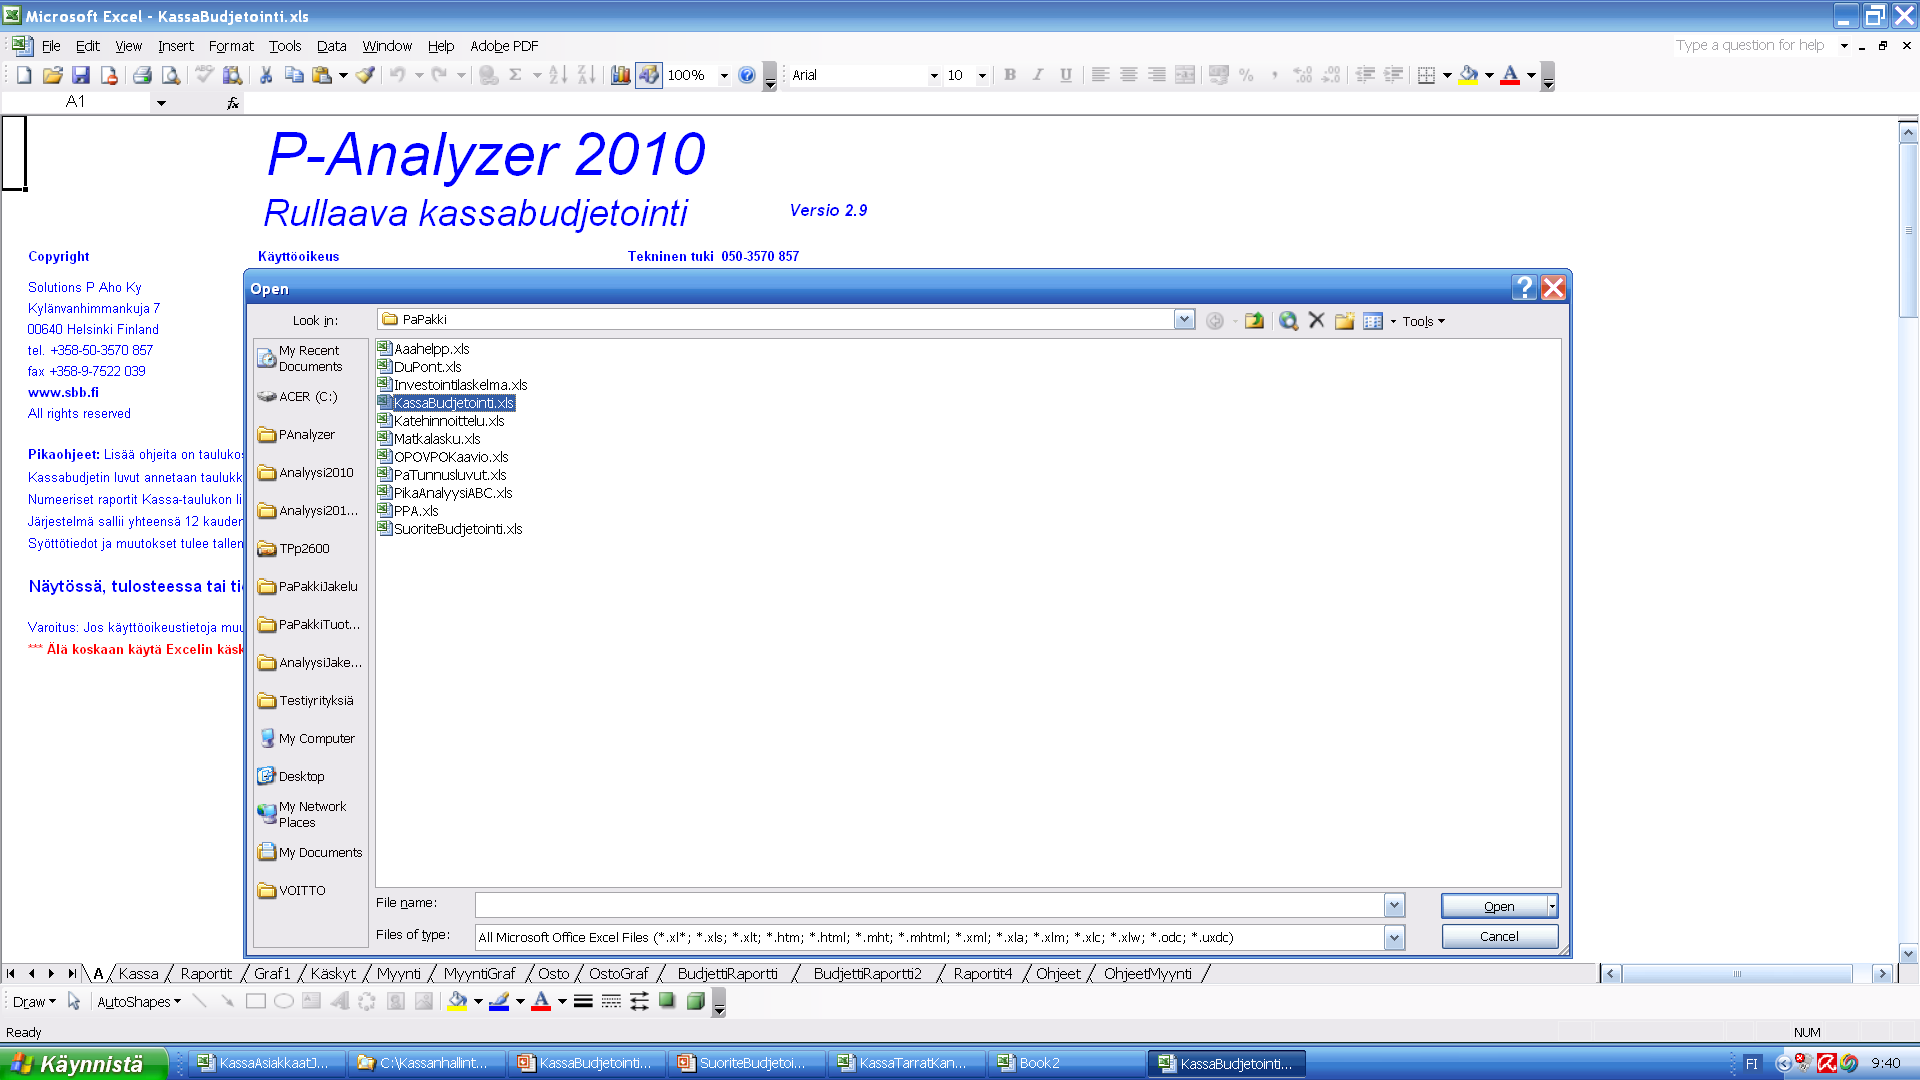This screenshot has width=1920, height=1080.
Task: Click the Borders toolbar icon
Action: [x=1427, y=75]
